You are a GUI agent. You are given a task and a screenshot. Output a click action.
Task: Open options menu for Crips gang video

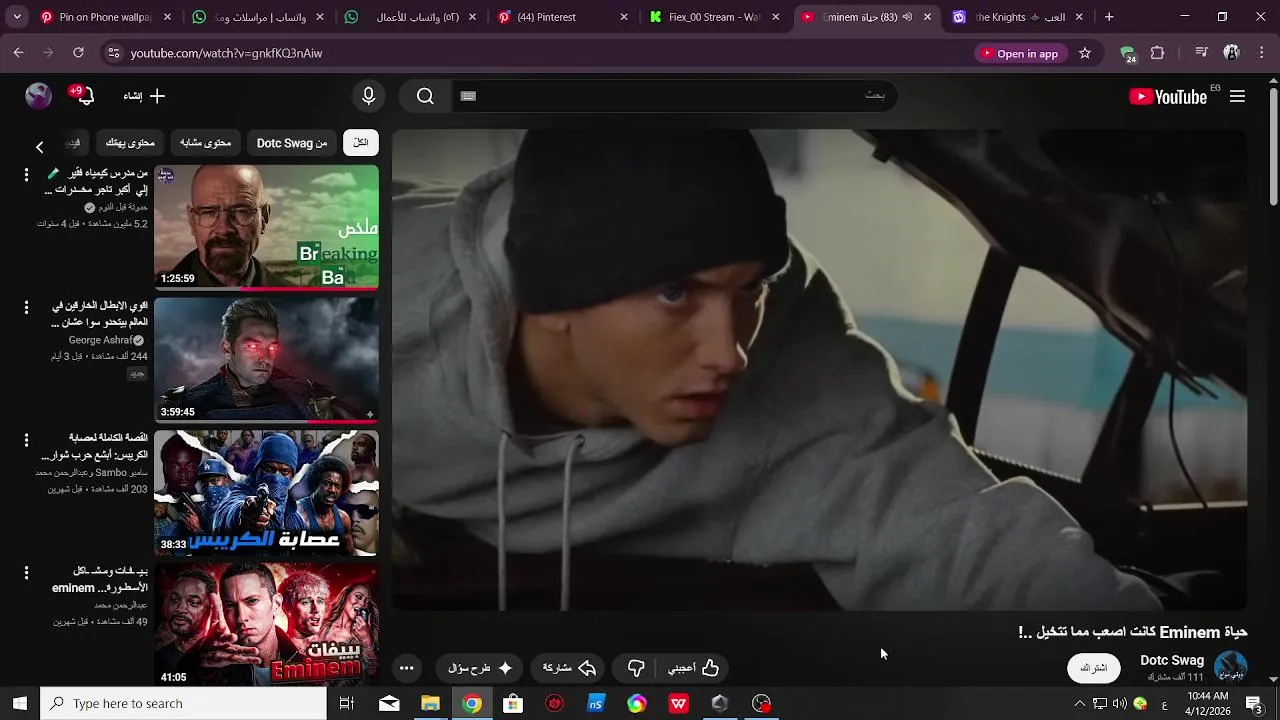[26, 440]
